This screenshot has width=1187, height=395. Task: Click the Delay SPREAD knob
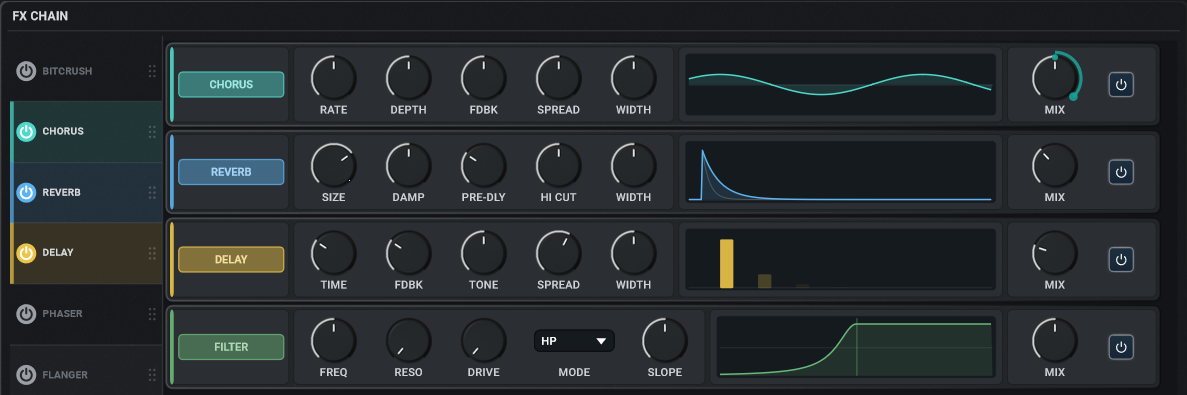coord(559,253)
